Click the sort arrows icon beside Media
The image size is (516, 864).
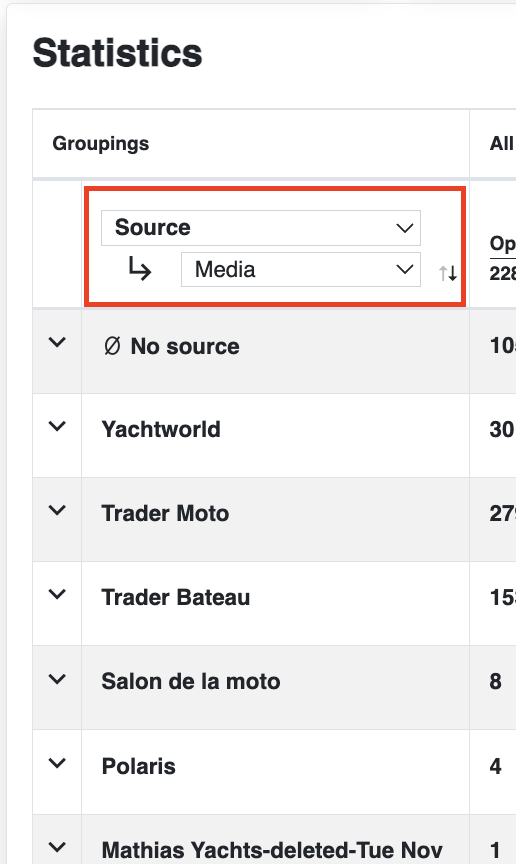pos(448,273)
